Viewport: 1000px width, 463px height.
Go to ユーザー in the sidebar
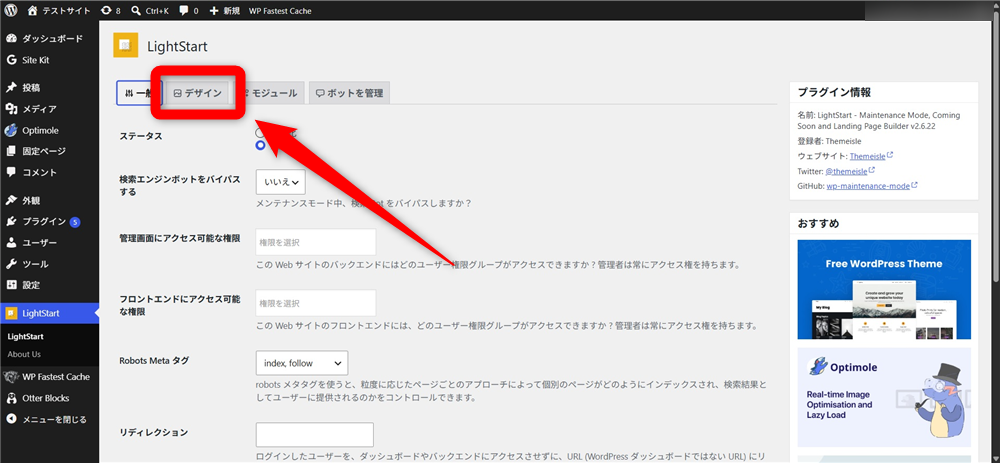[49, 243]
